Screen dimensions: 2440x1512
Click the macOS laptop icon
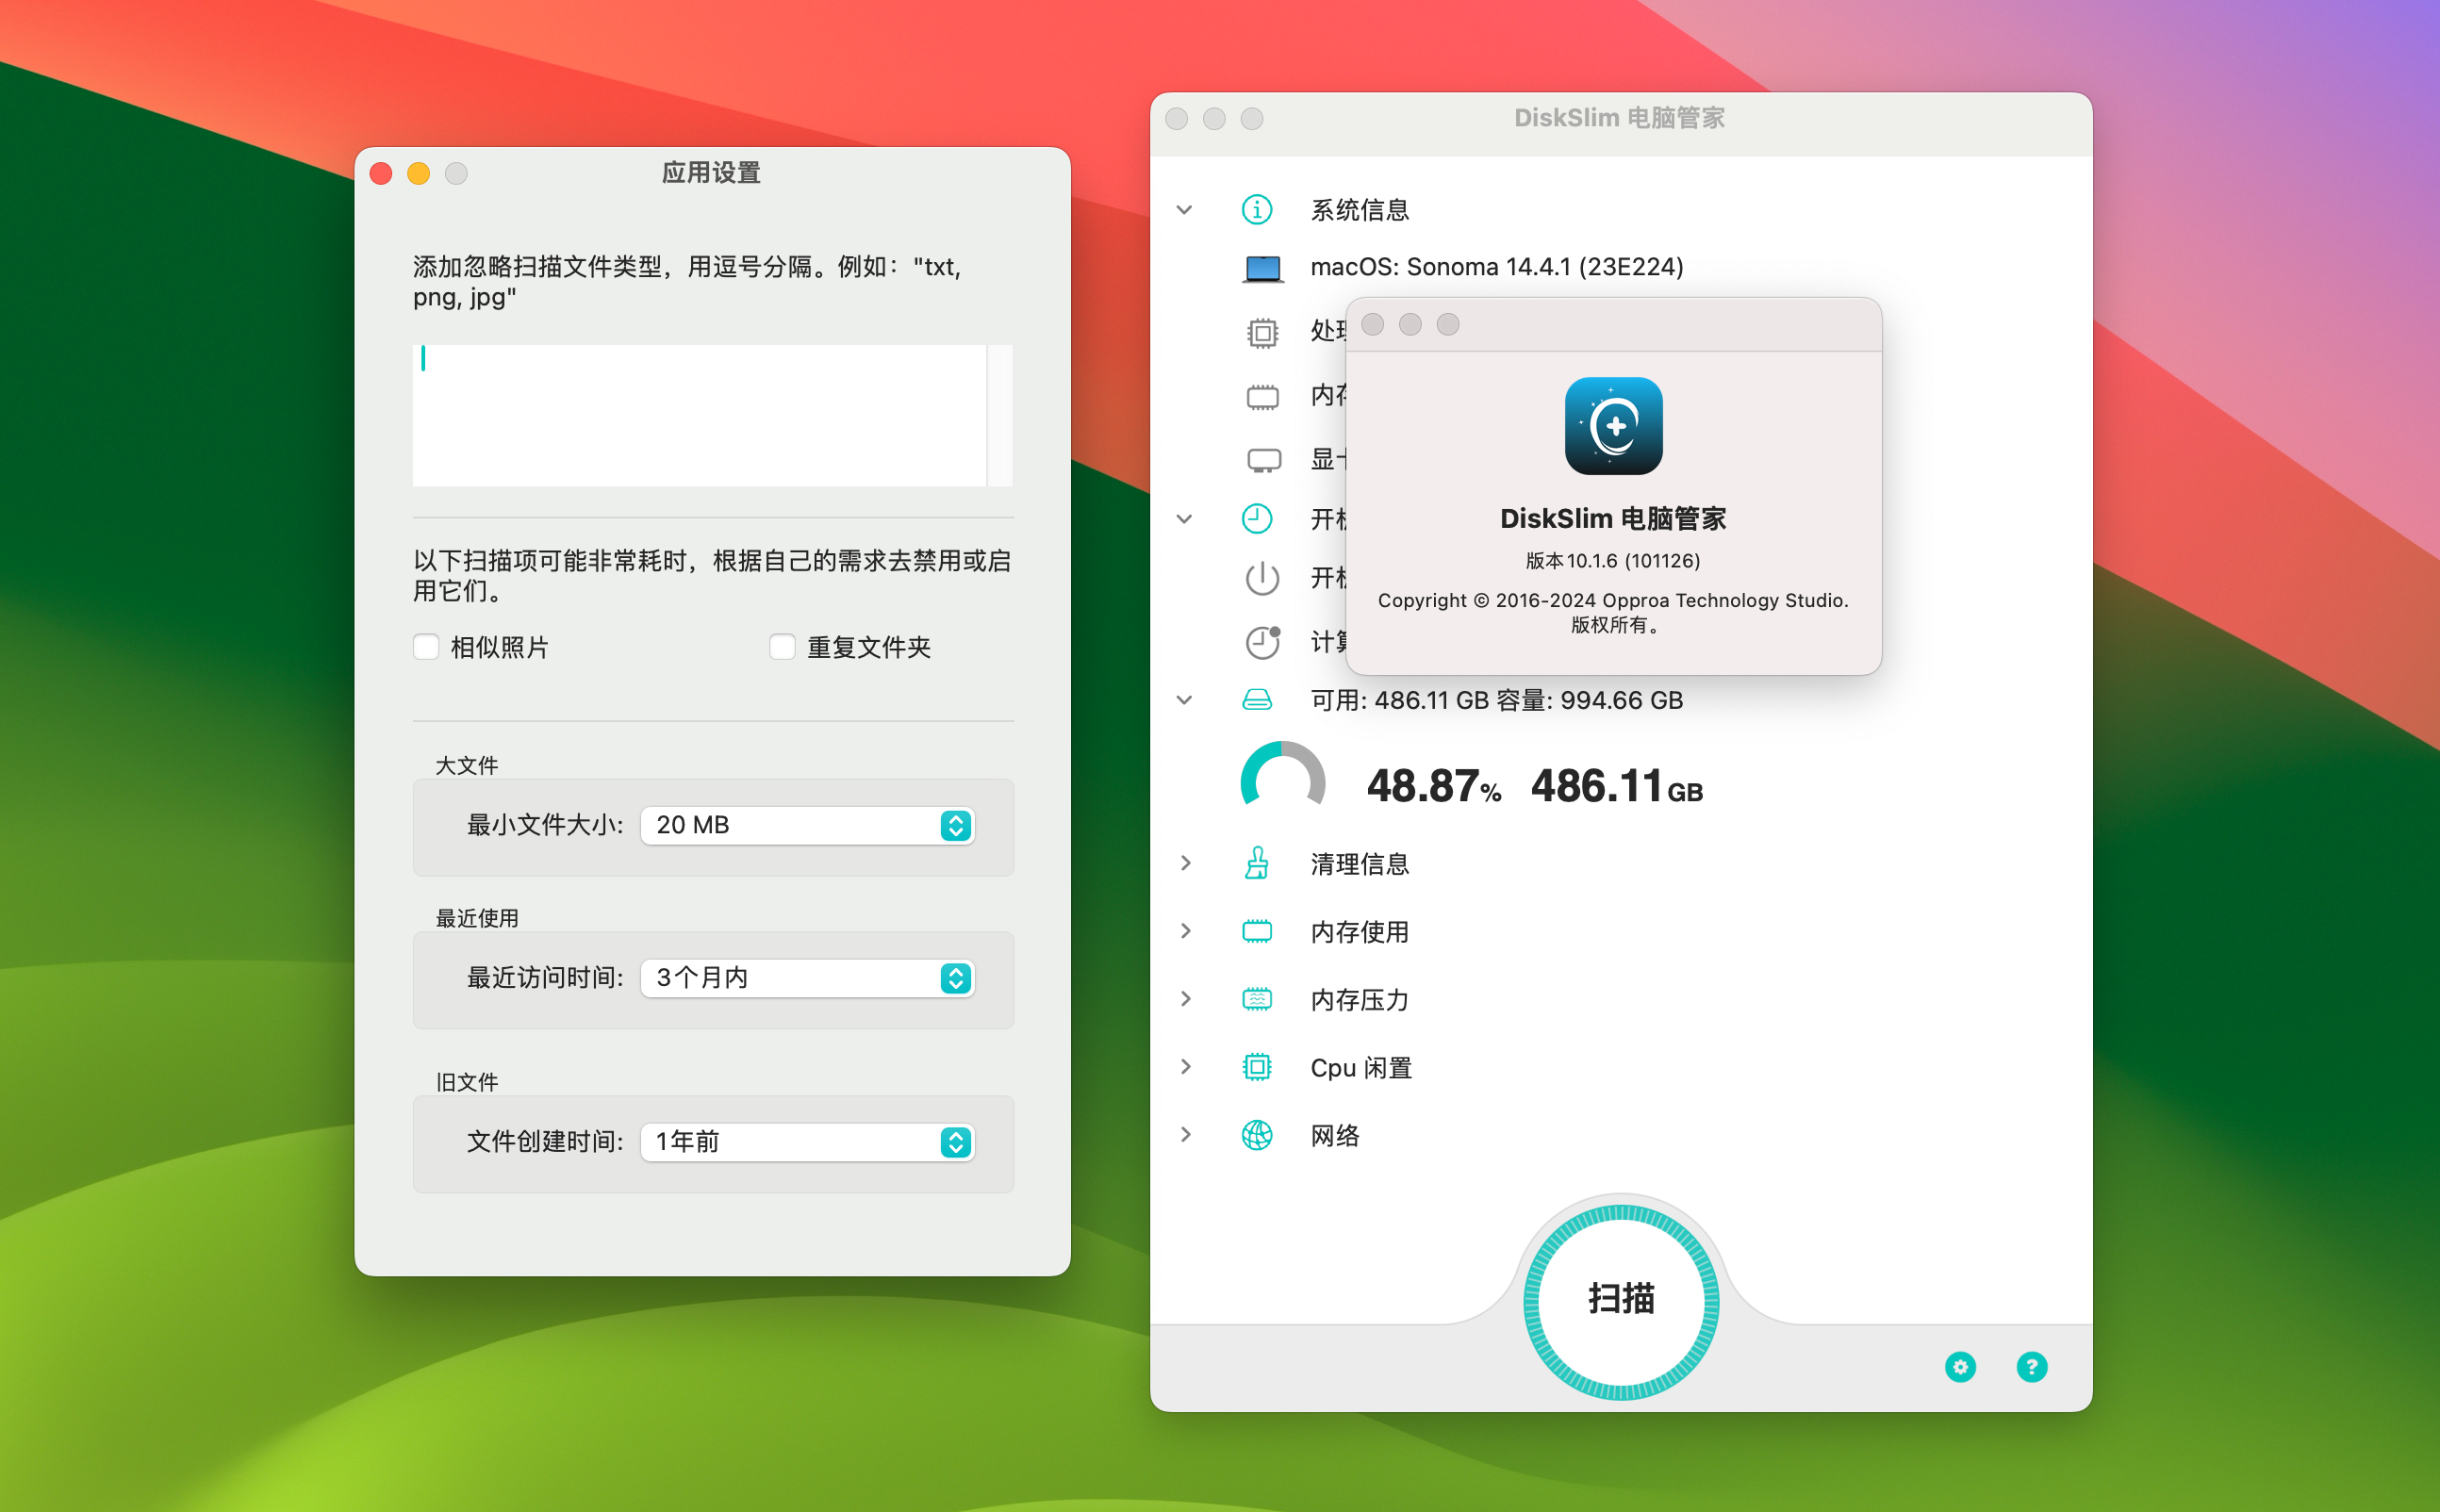coord(1263,268)
